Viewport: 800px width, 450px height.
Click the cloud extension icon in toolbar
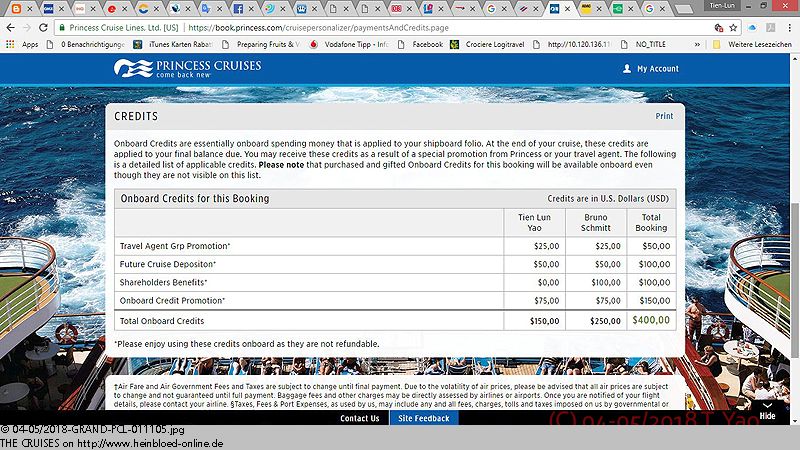(752, 28)
